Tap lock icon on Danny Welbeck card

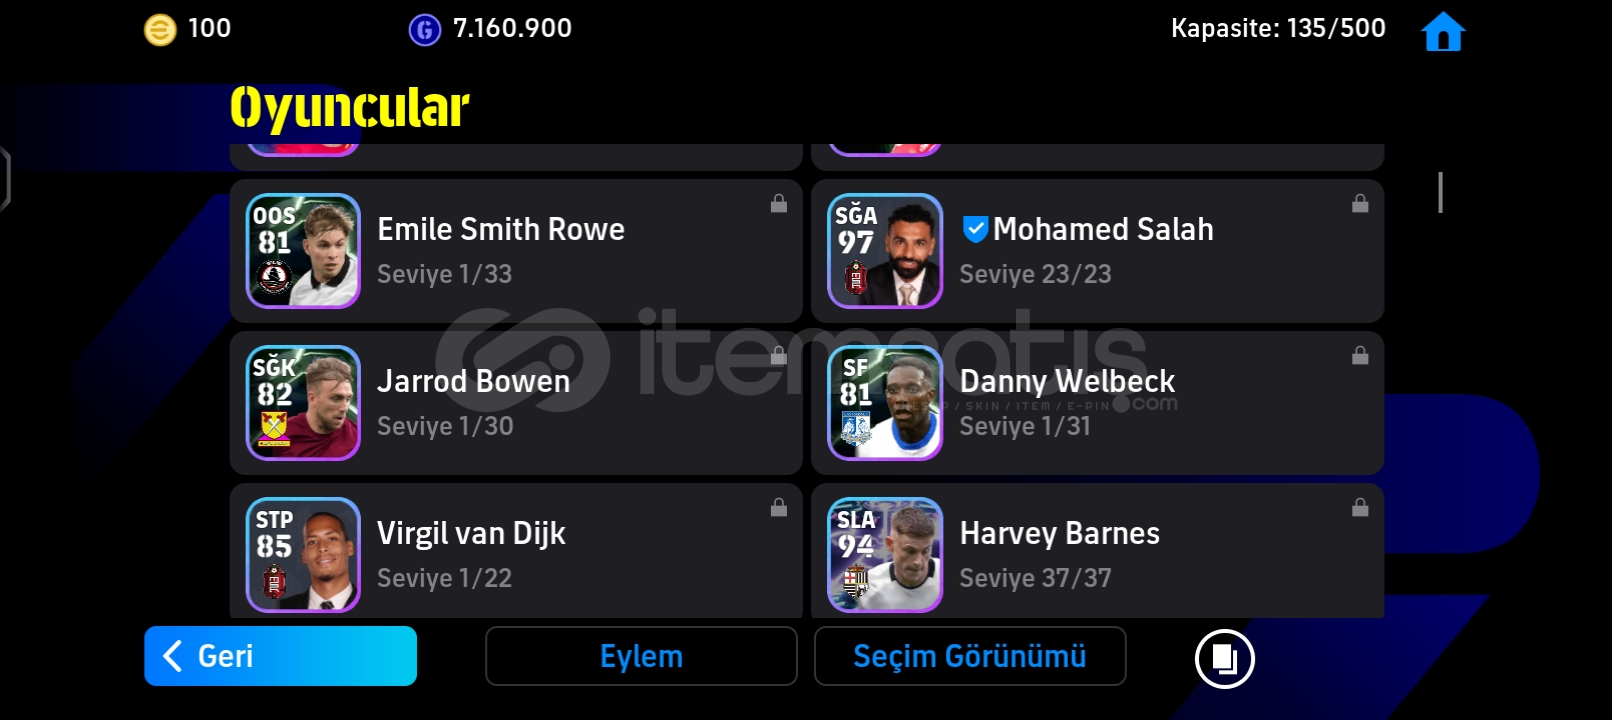tap(1360, 356)
